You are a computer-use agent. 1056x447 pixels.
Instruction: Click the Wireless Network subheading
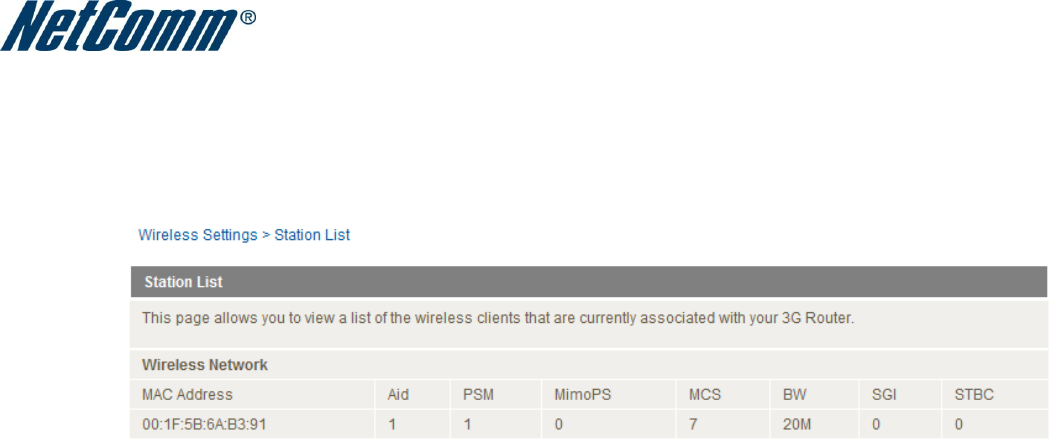click(204, 365)
